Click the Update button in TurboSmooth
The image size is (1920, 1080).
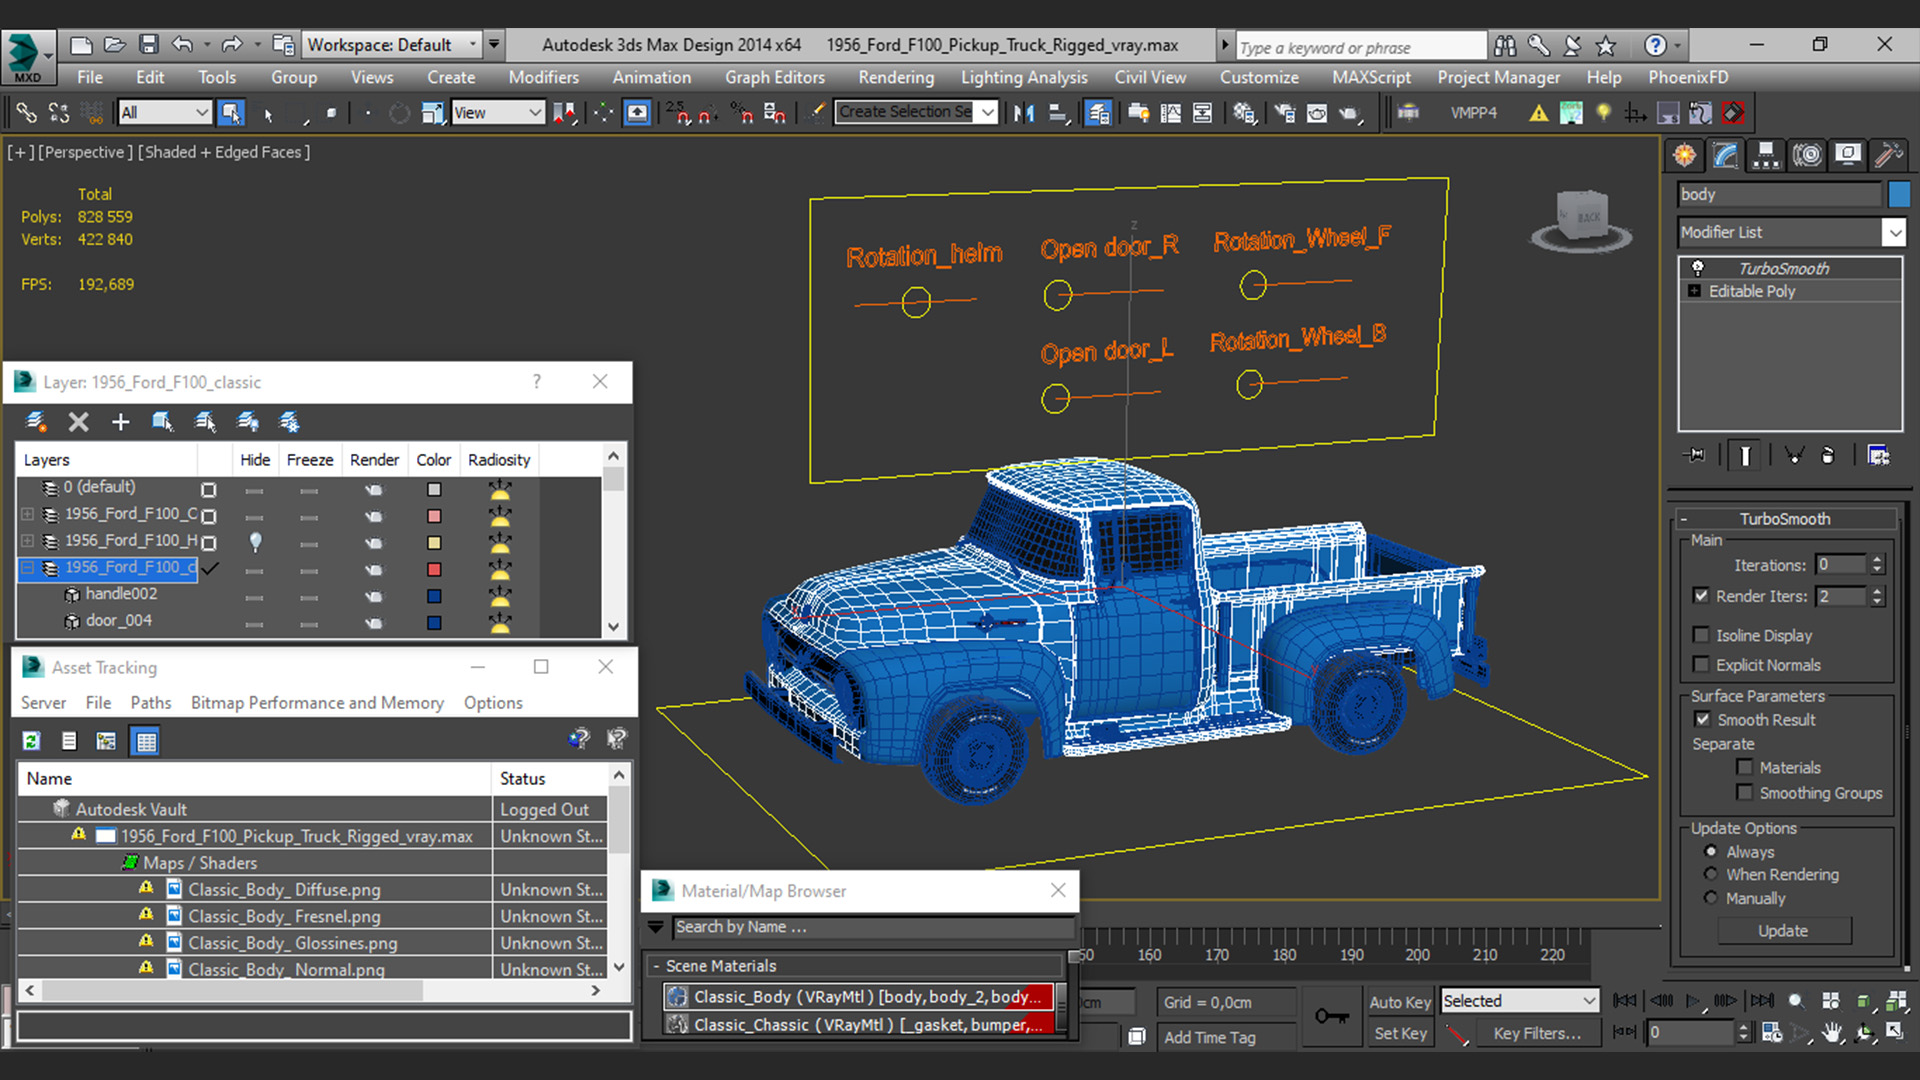[x=1784, y=931]
